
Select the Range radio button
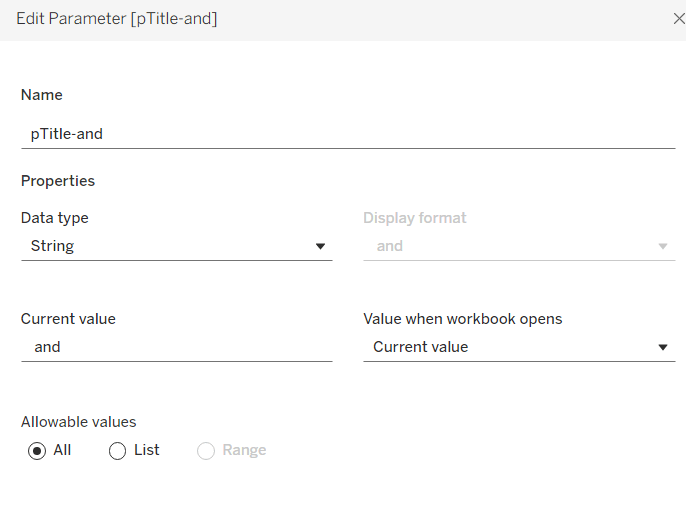click(206, 451)
